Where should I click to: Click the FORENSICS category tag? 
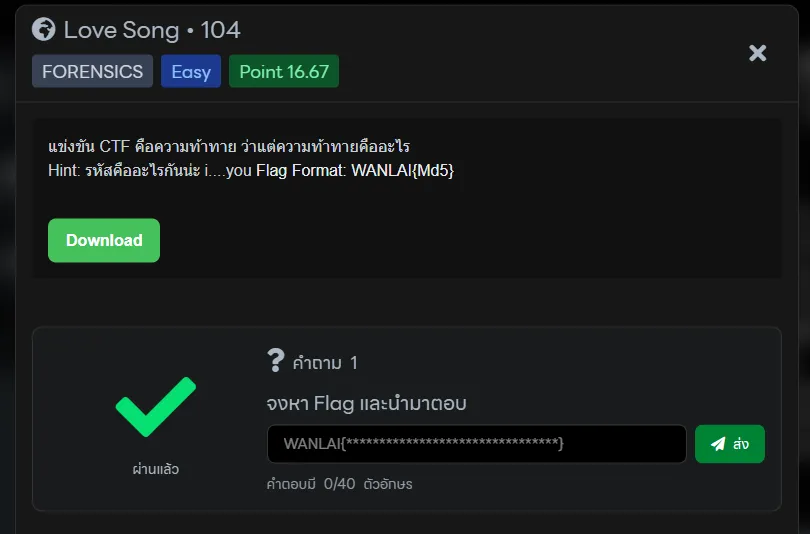tap(92, 72)
